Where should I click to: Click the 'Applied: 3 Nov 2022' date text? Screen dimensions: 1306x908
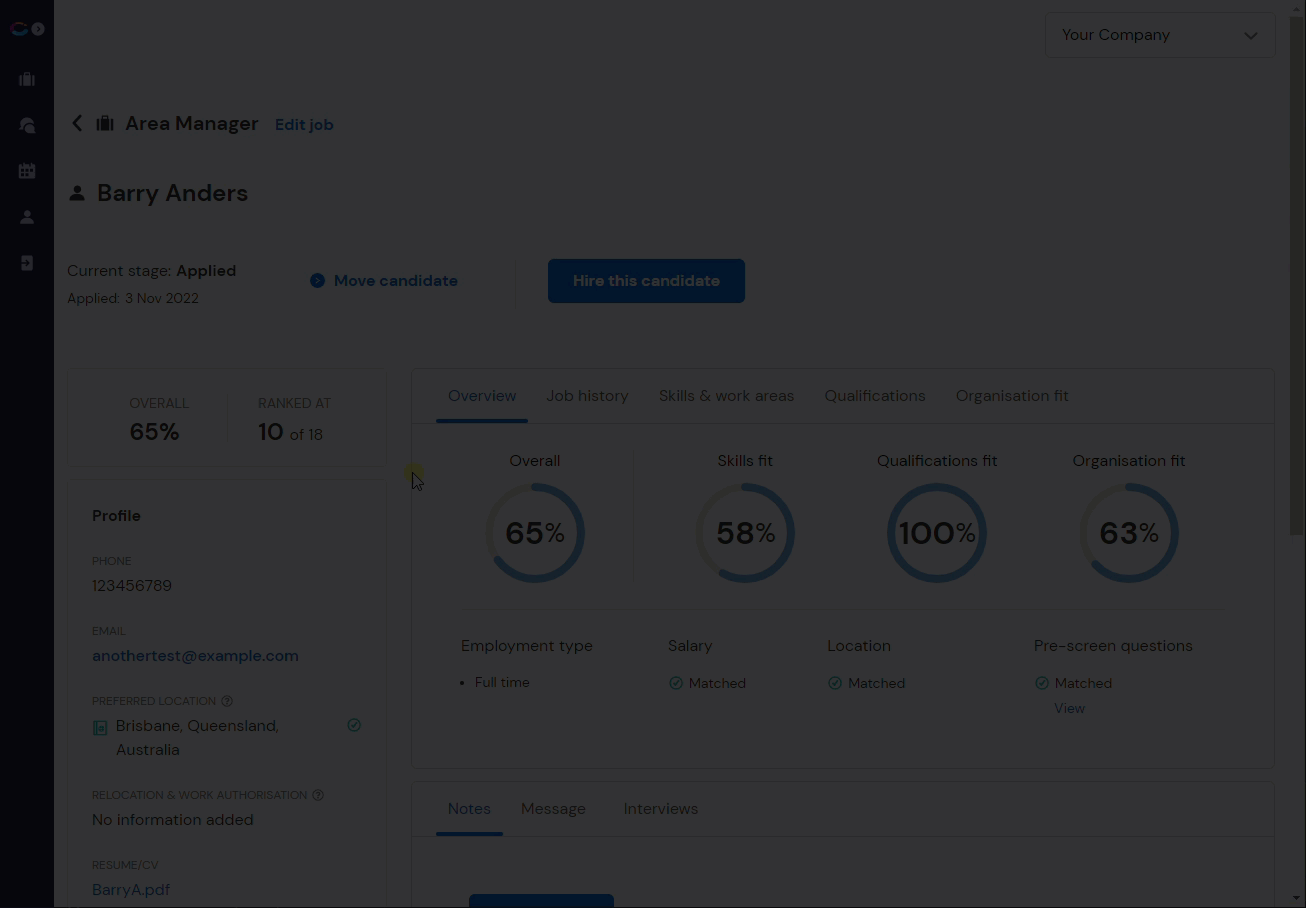coord(133,298)
